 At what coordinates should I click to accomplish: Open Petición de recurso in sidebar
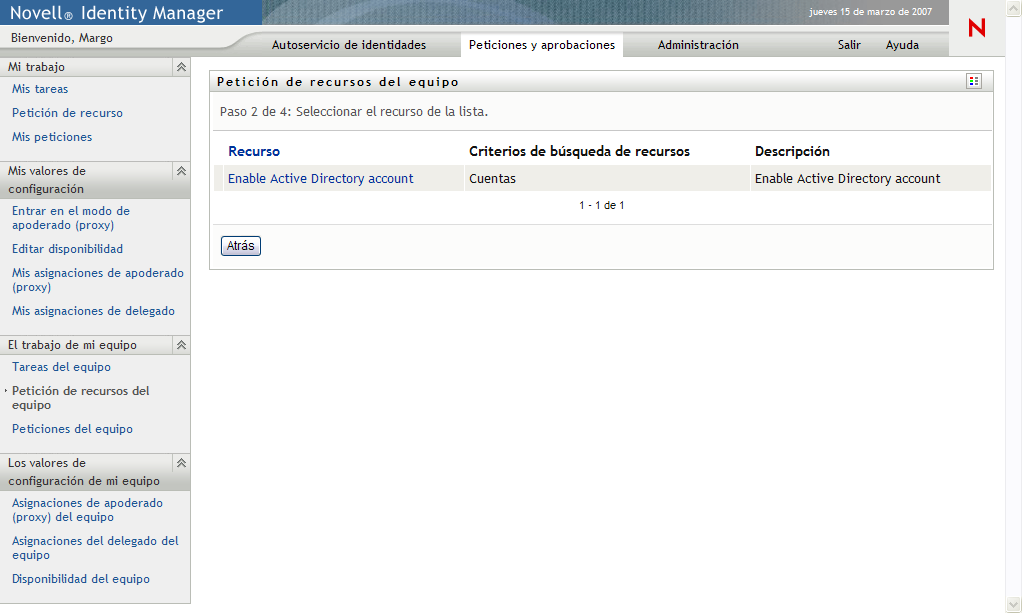[67, 113]
